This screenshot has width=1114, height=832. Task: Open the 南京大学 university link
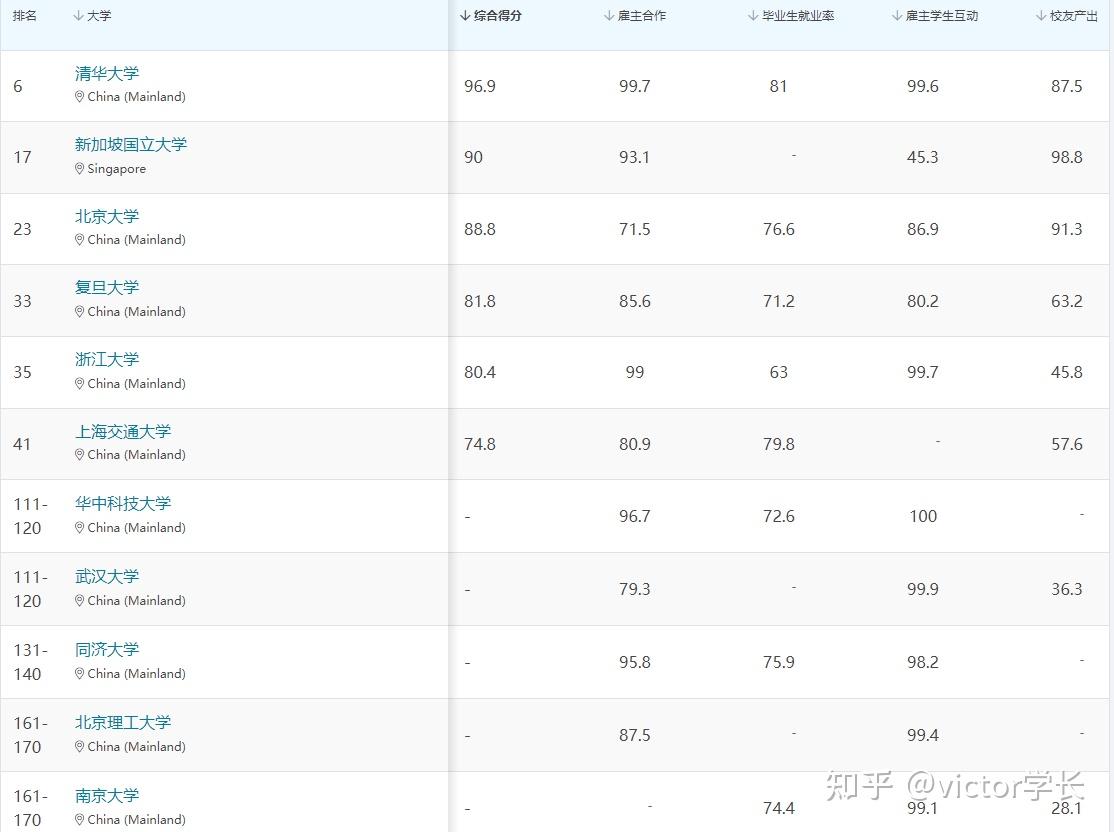[x=107, y=796]
